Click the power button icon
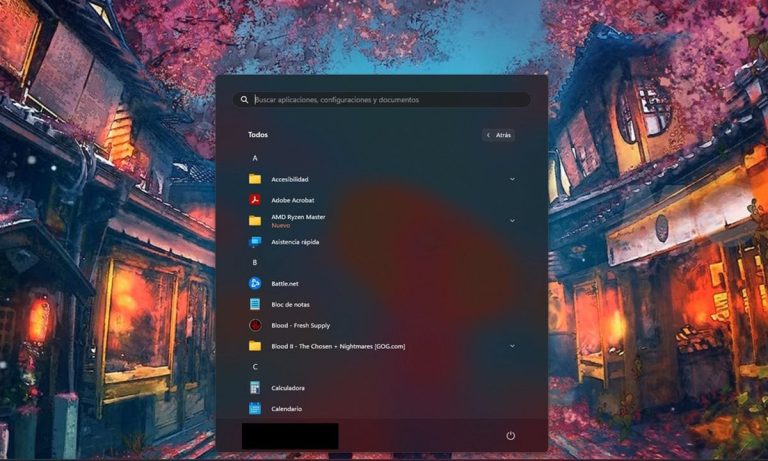This screenshot has height=461, width=768. (x=511, y=436)
